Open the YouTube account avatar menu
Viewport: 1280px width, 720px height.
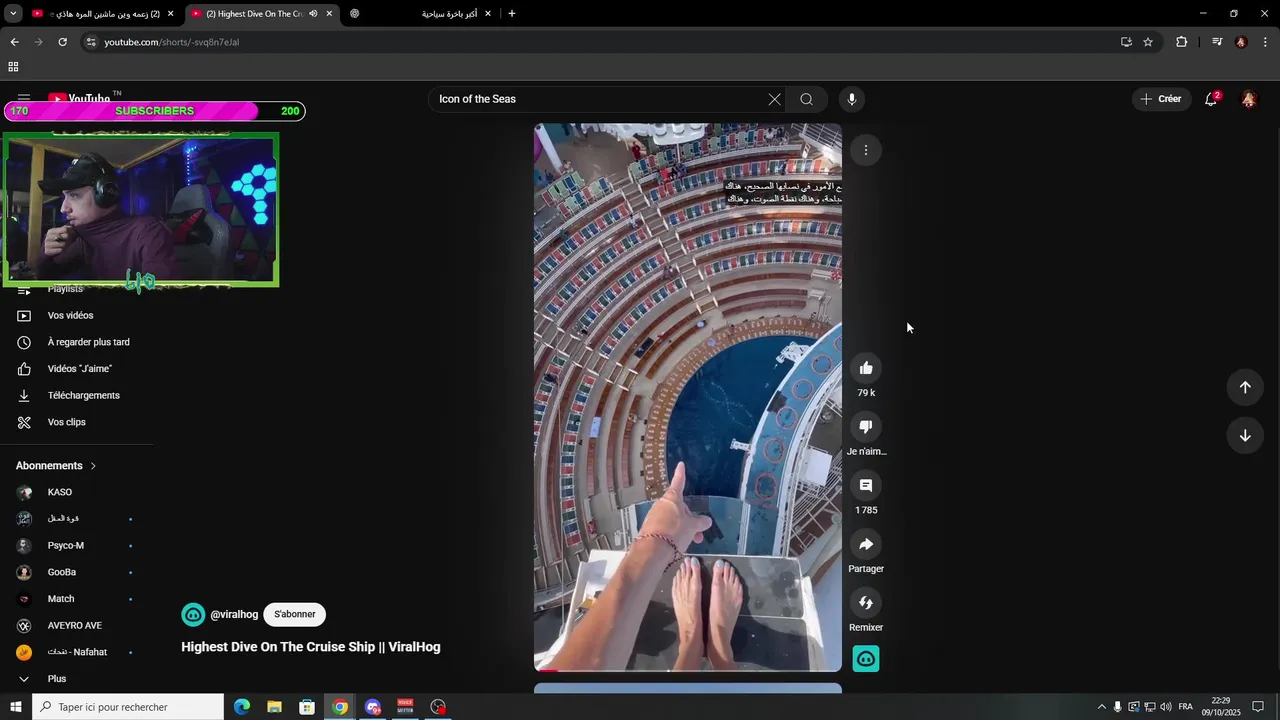pos(1249,99)
